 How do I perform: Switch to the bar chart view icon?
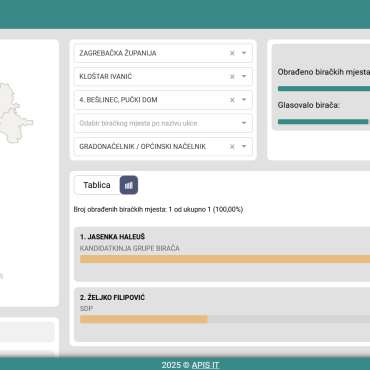pos(129,185)
